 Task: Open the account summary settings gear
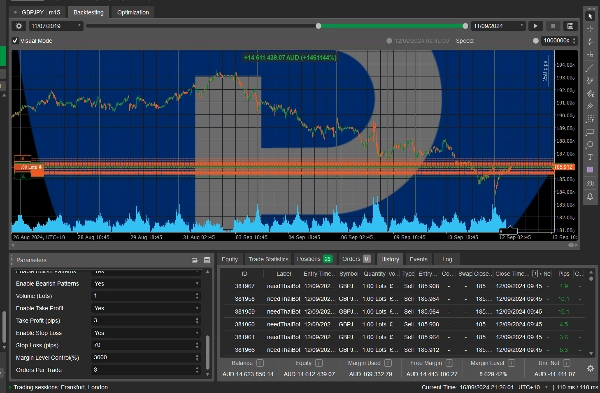[590, 368]
